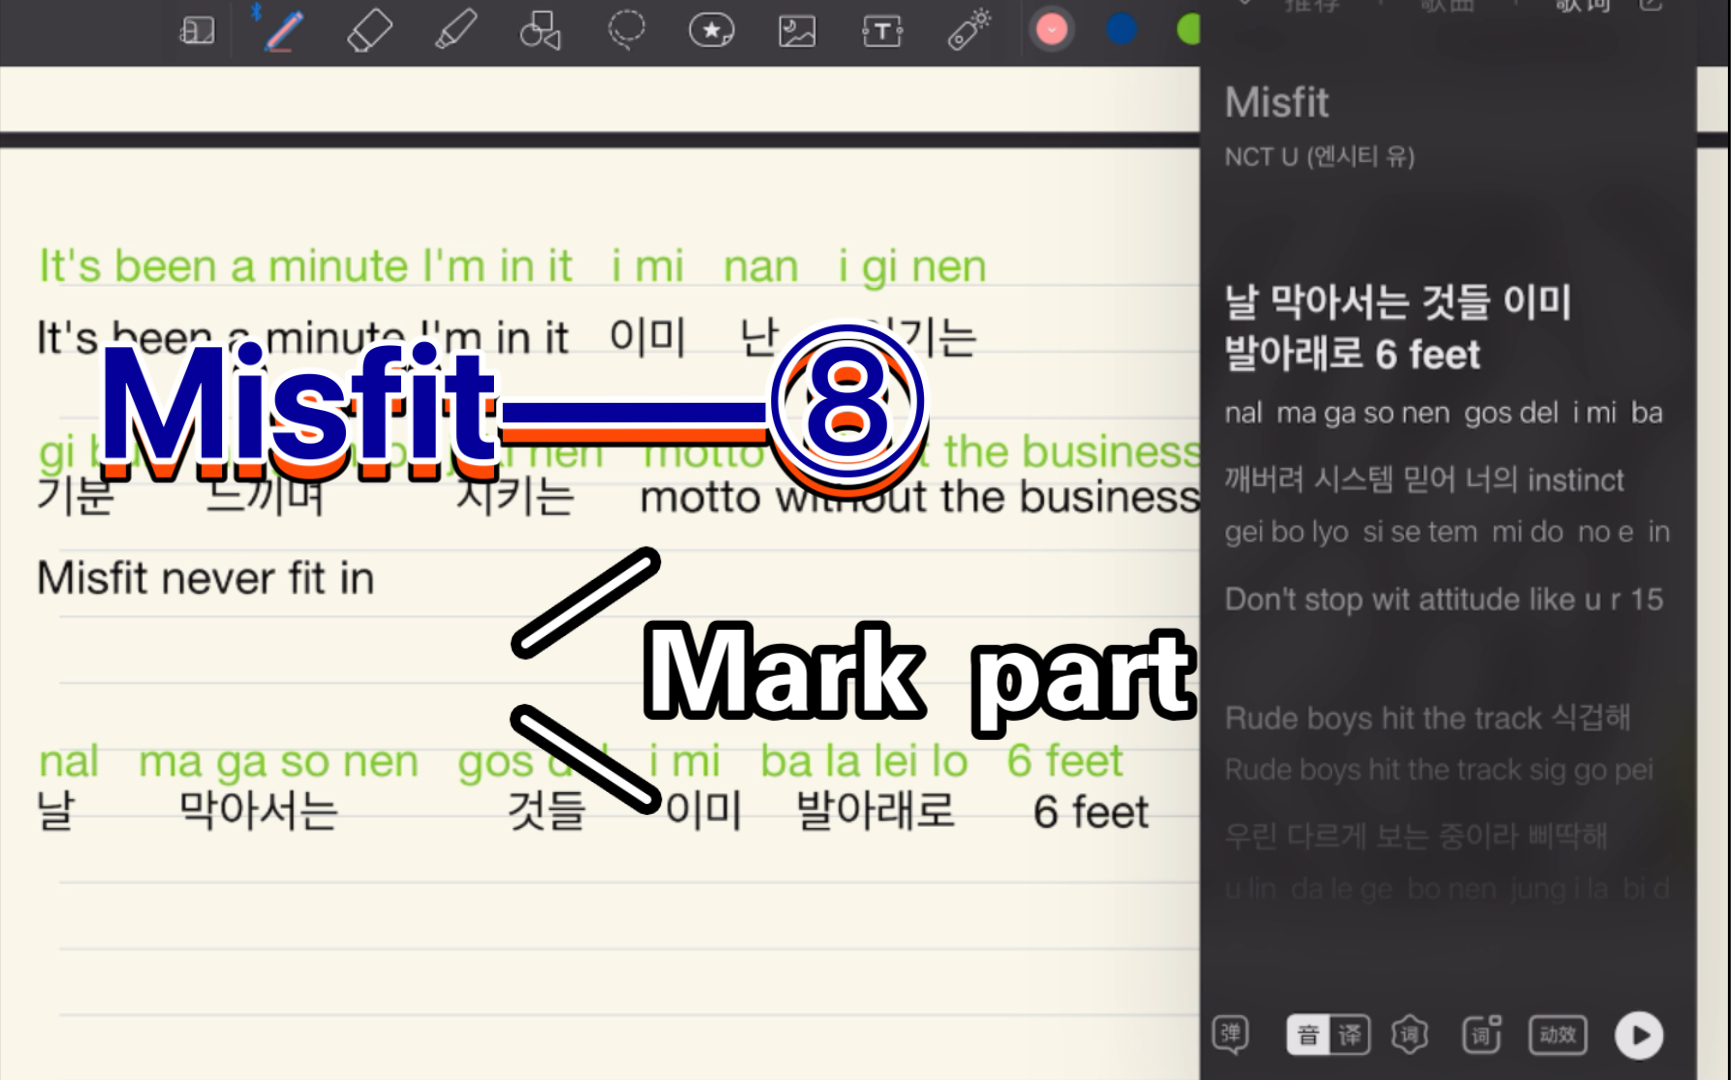Image resolution: width=1731 pixels, height=1080 pixels.
Task: Open the pink pen color options
Action: [x=1051, y=30]
